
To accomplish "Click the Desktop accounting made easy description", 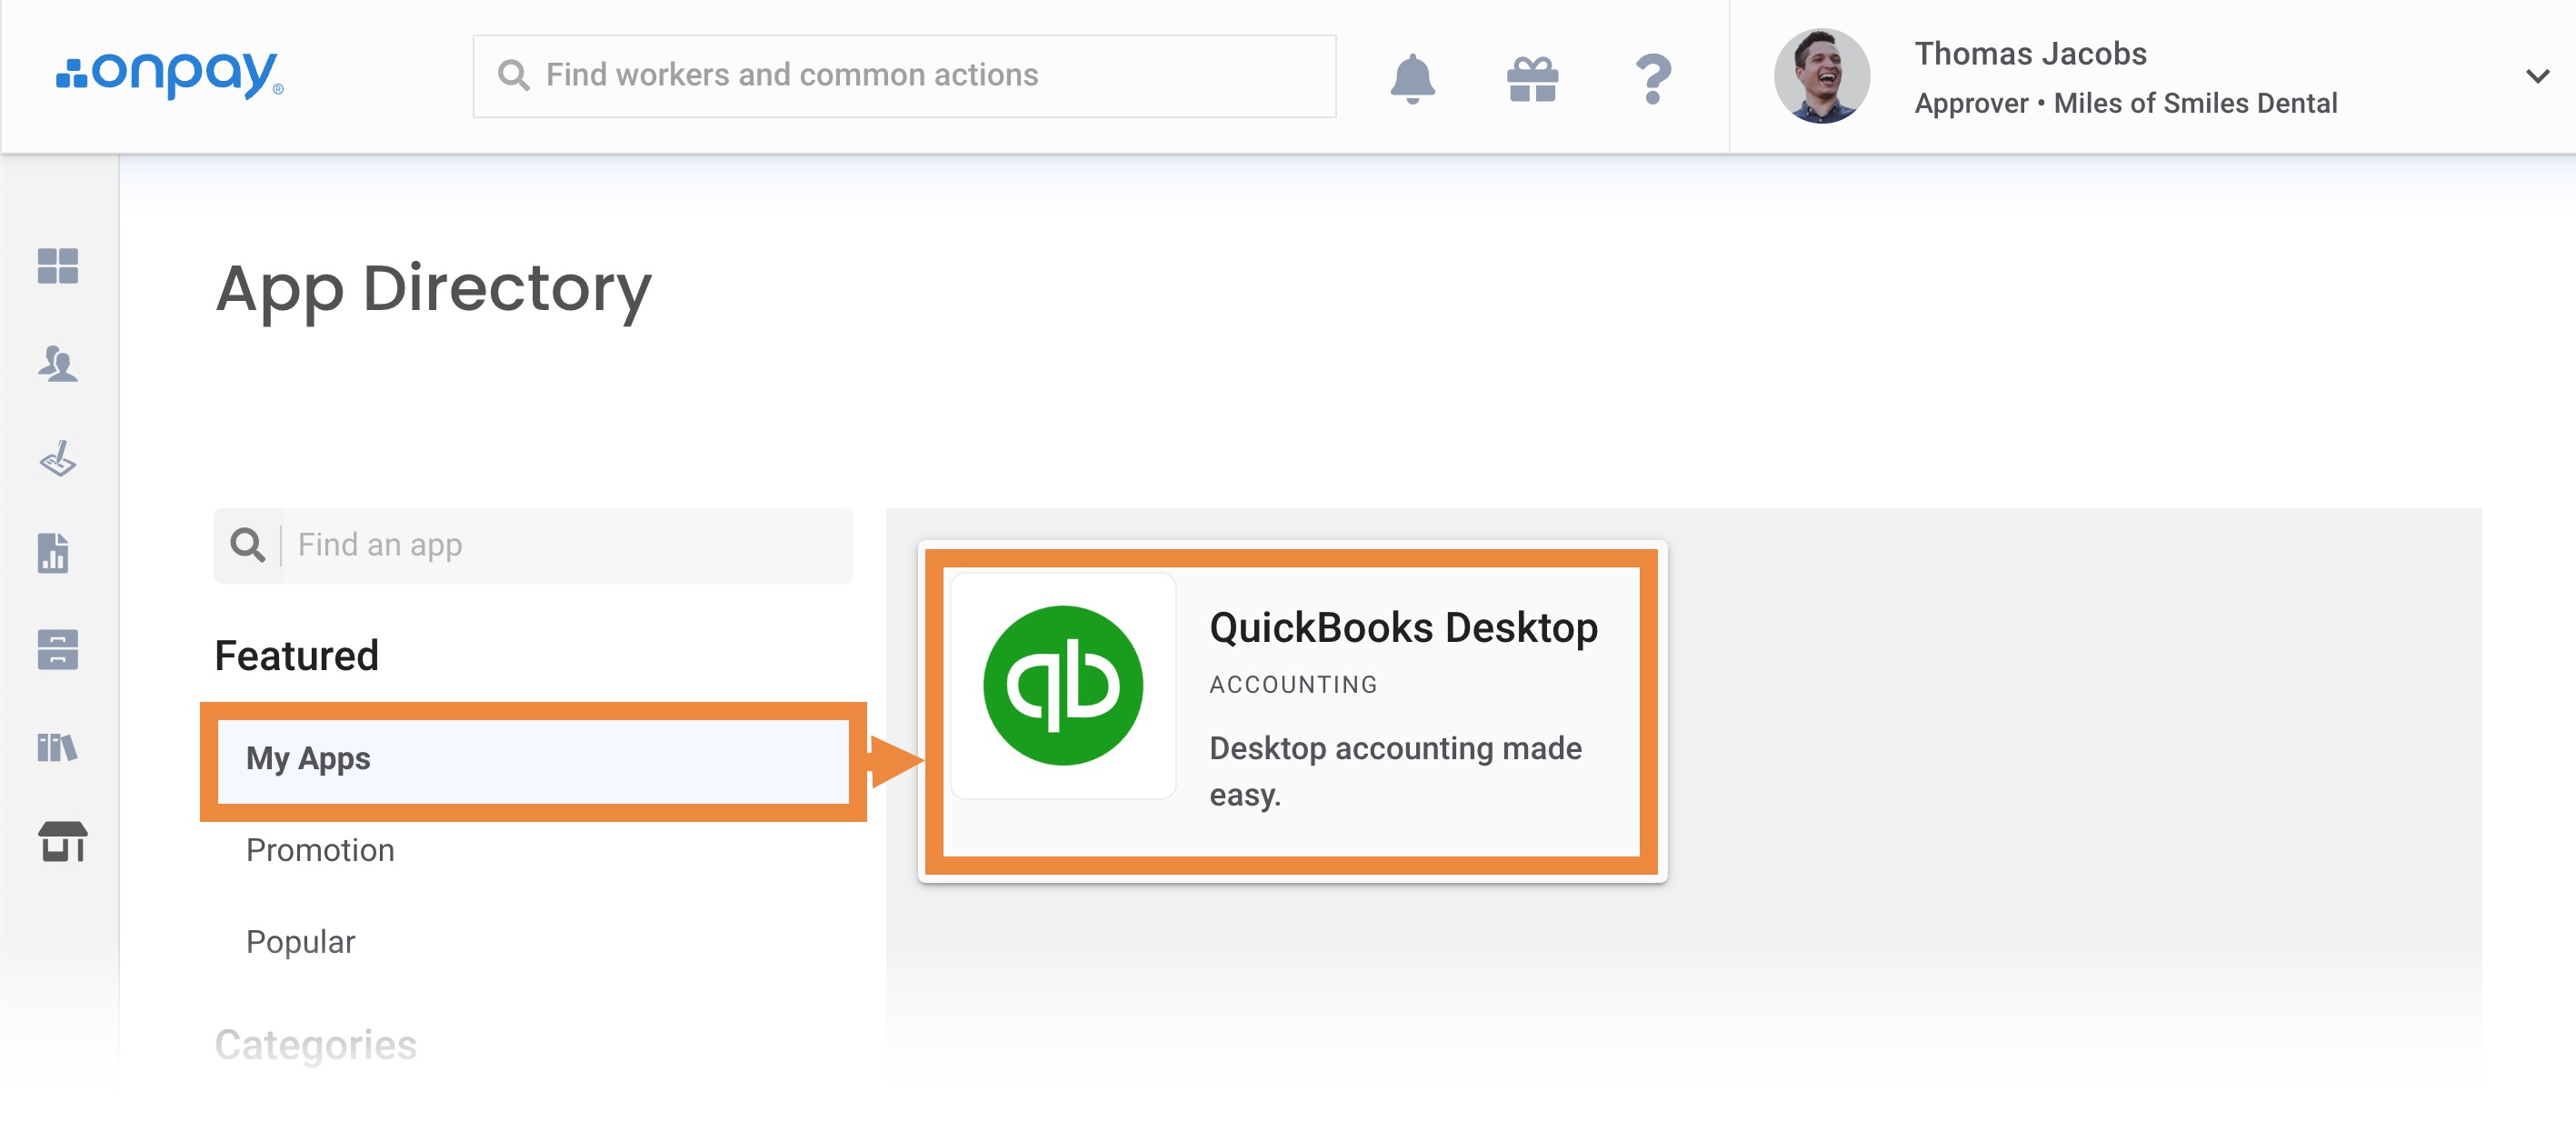I will [1395, 771].
